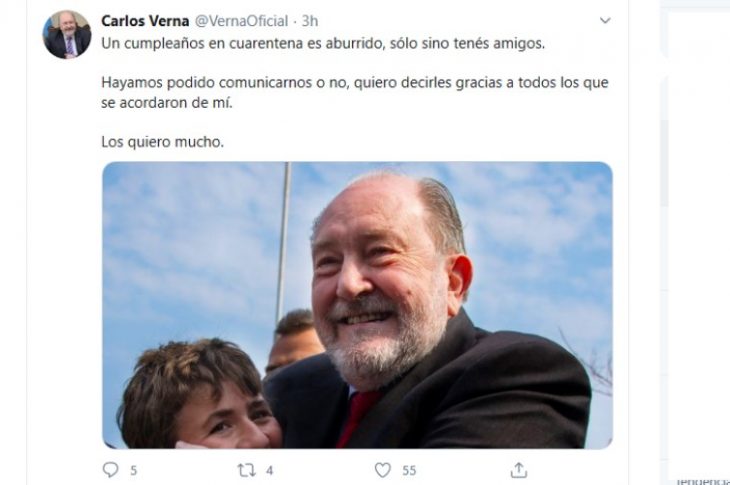Open the attached photo of smiling man

pos(357,305)
